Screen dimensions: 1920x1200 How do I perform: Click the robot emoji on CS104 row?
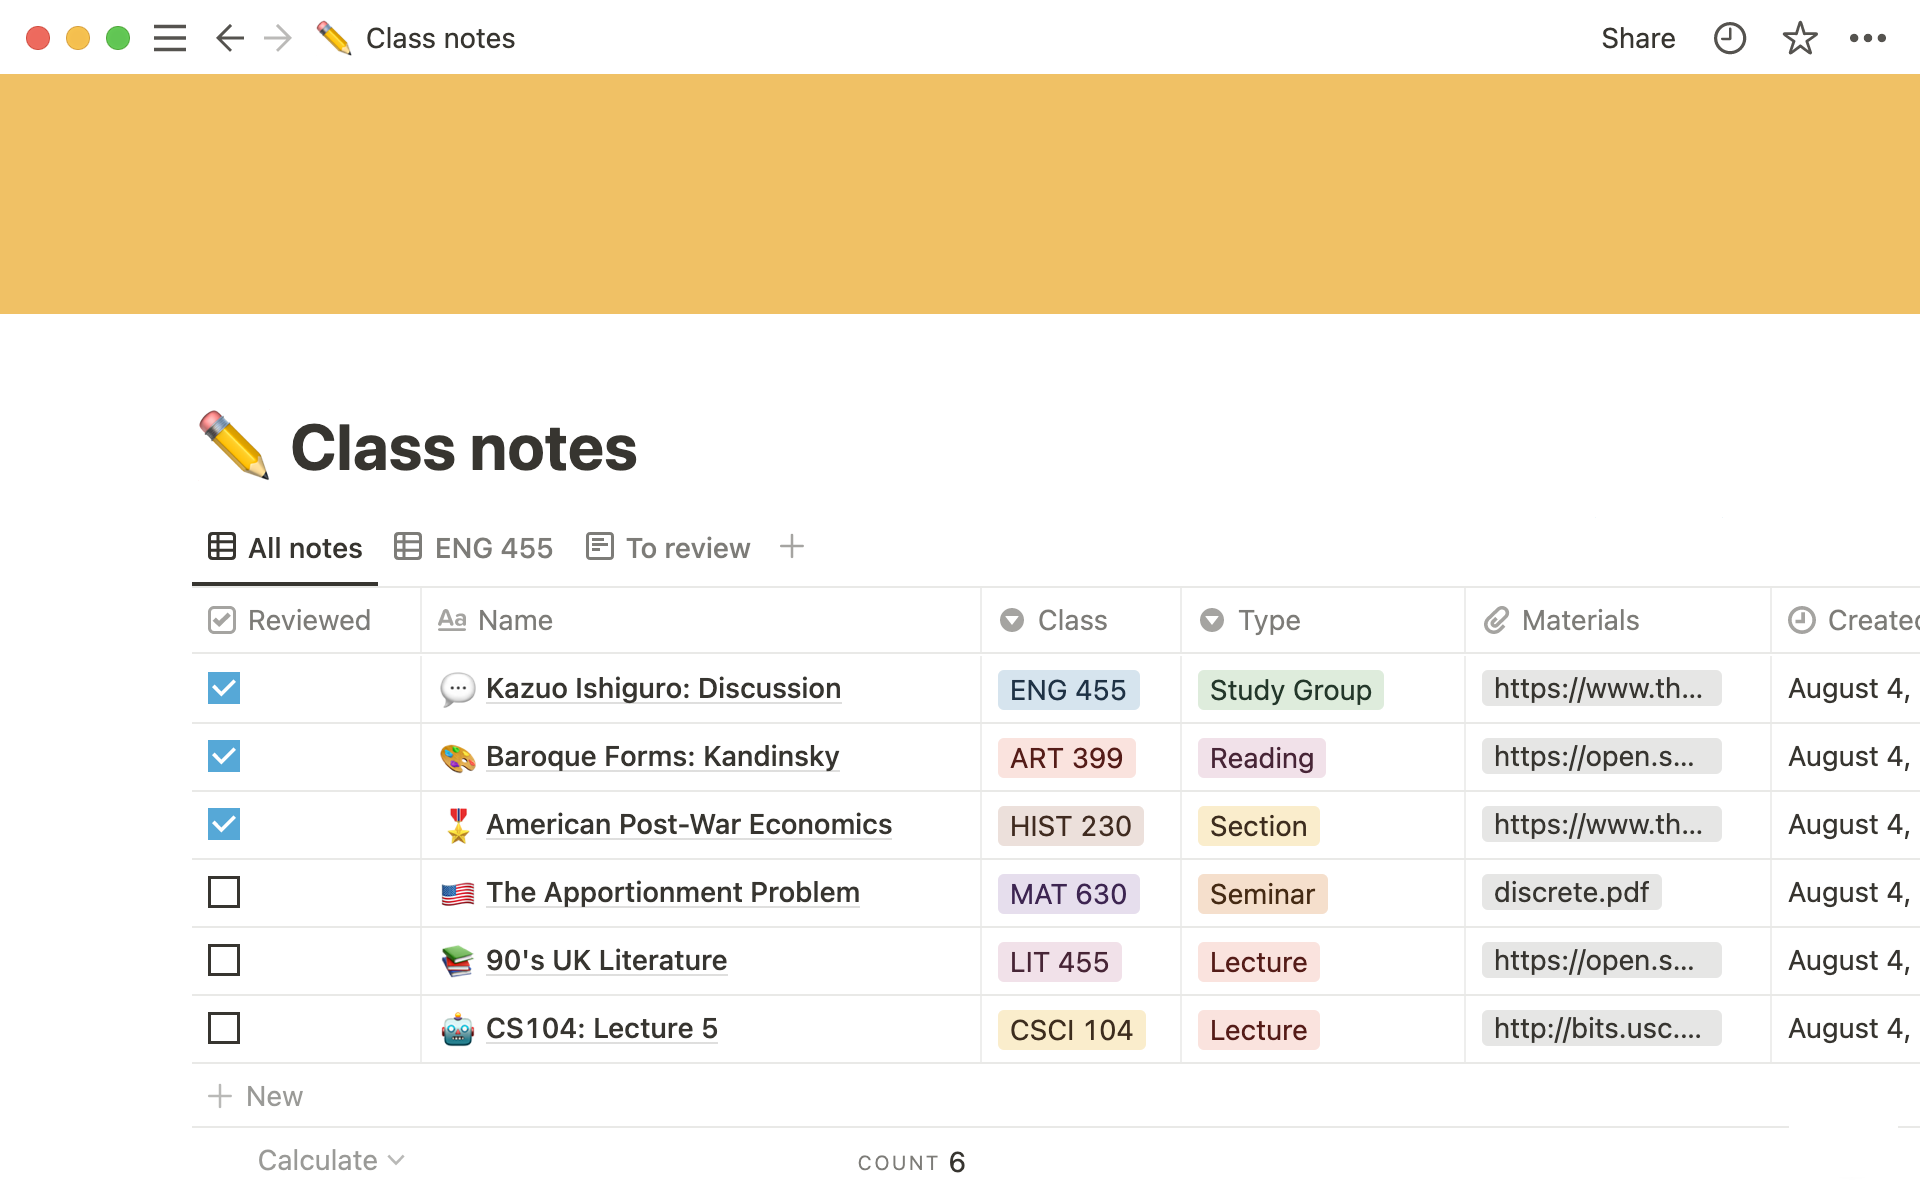point(458,1028)
